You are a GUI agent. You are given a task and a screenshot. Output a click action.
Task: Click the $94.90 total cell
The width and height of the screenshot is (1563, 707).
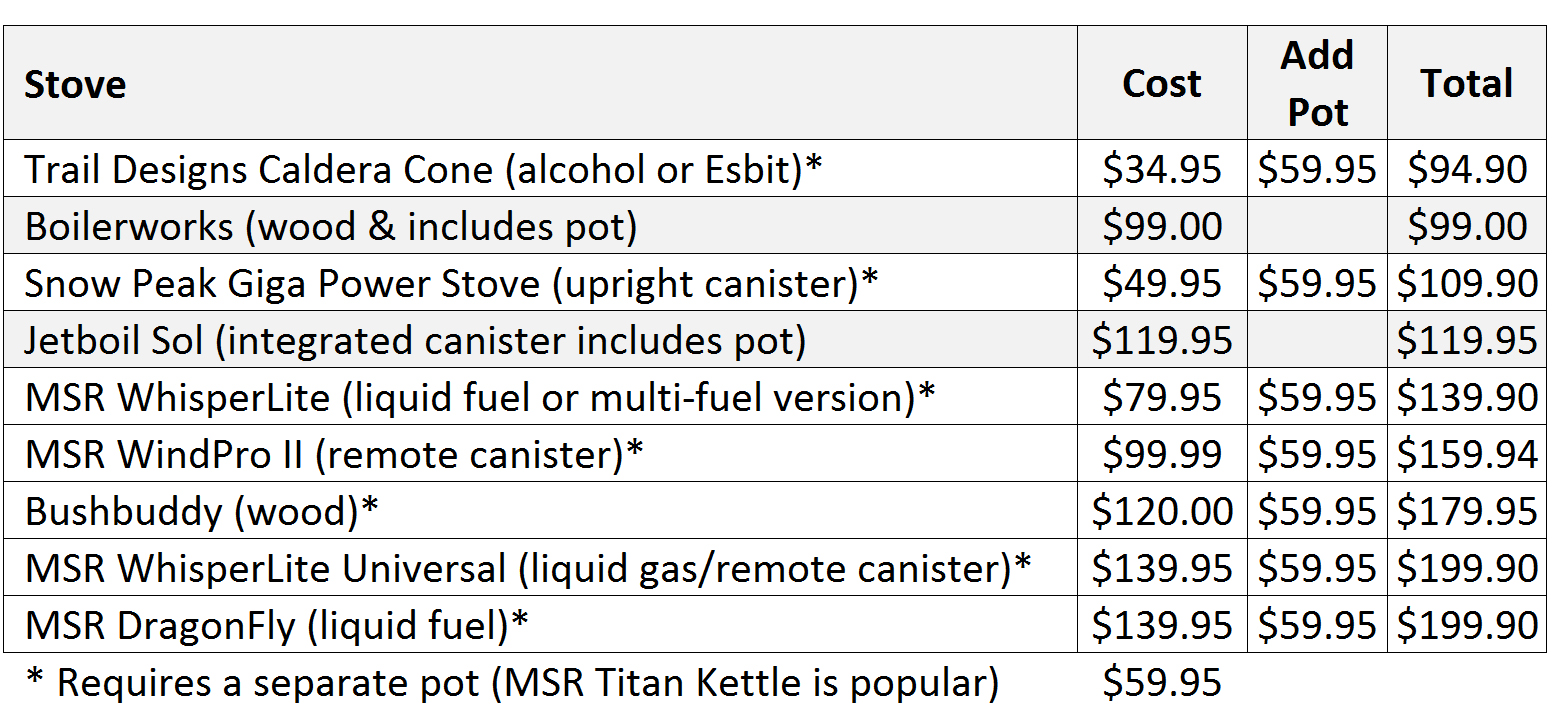click(x=1467, y=170)
